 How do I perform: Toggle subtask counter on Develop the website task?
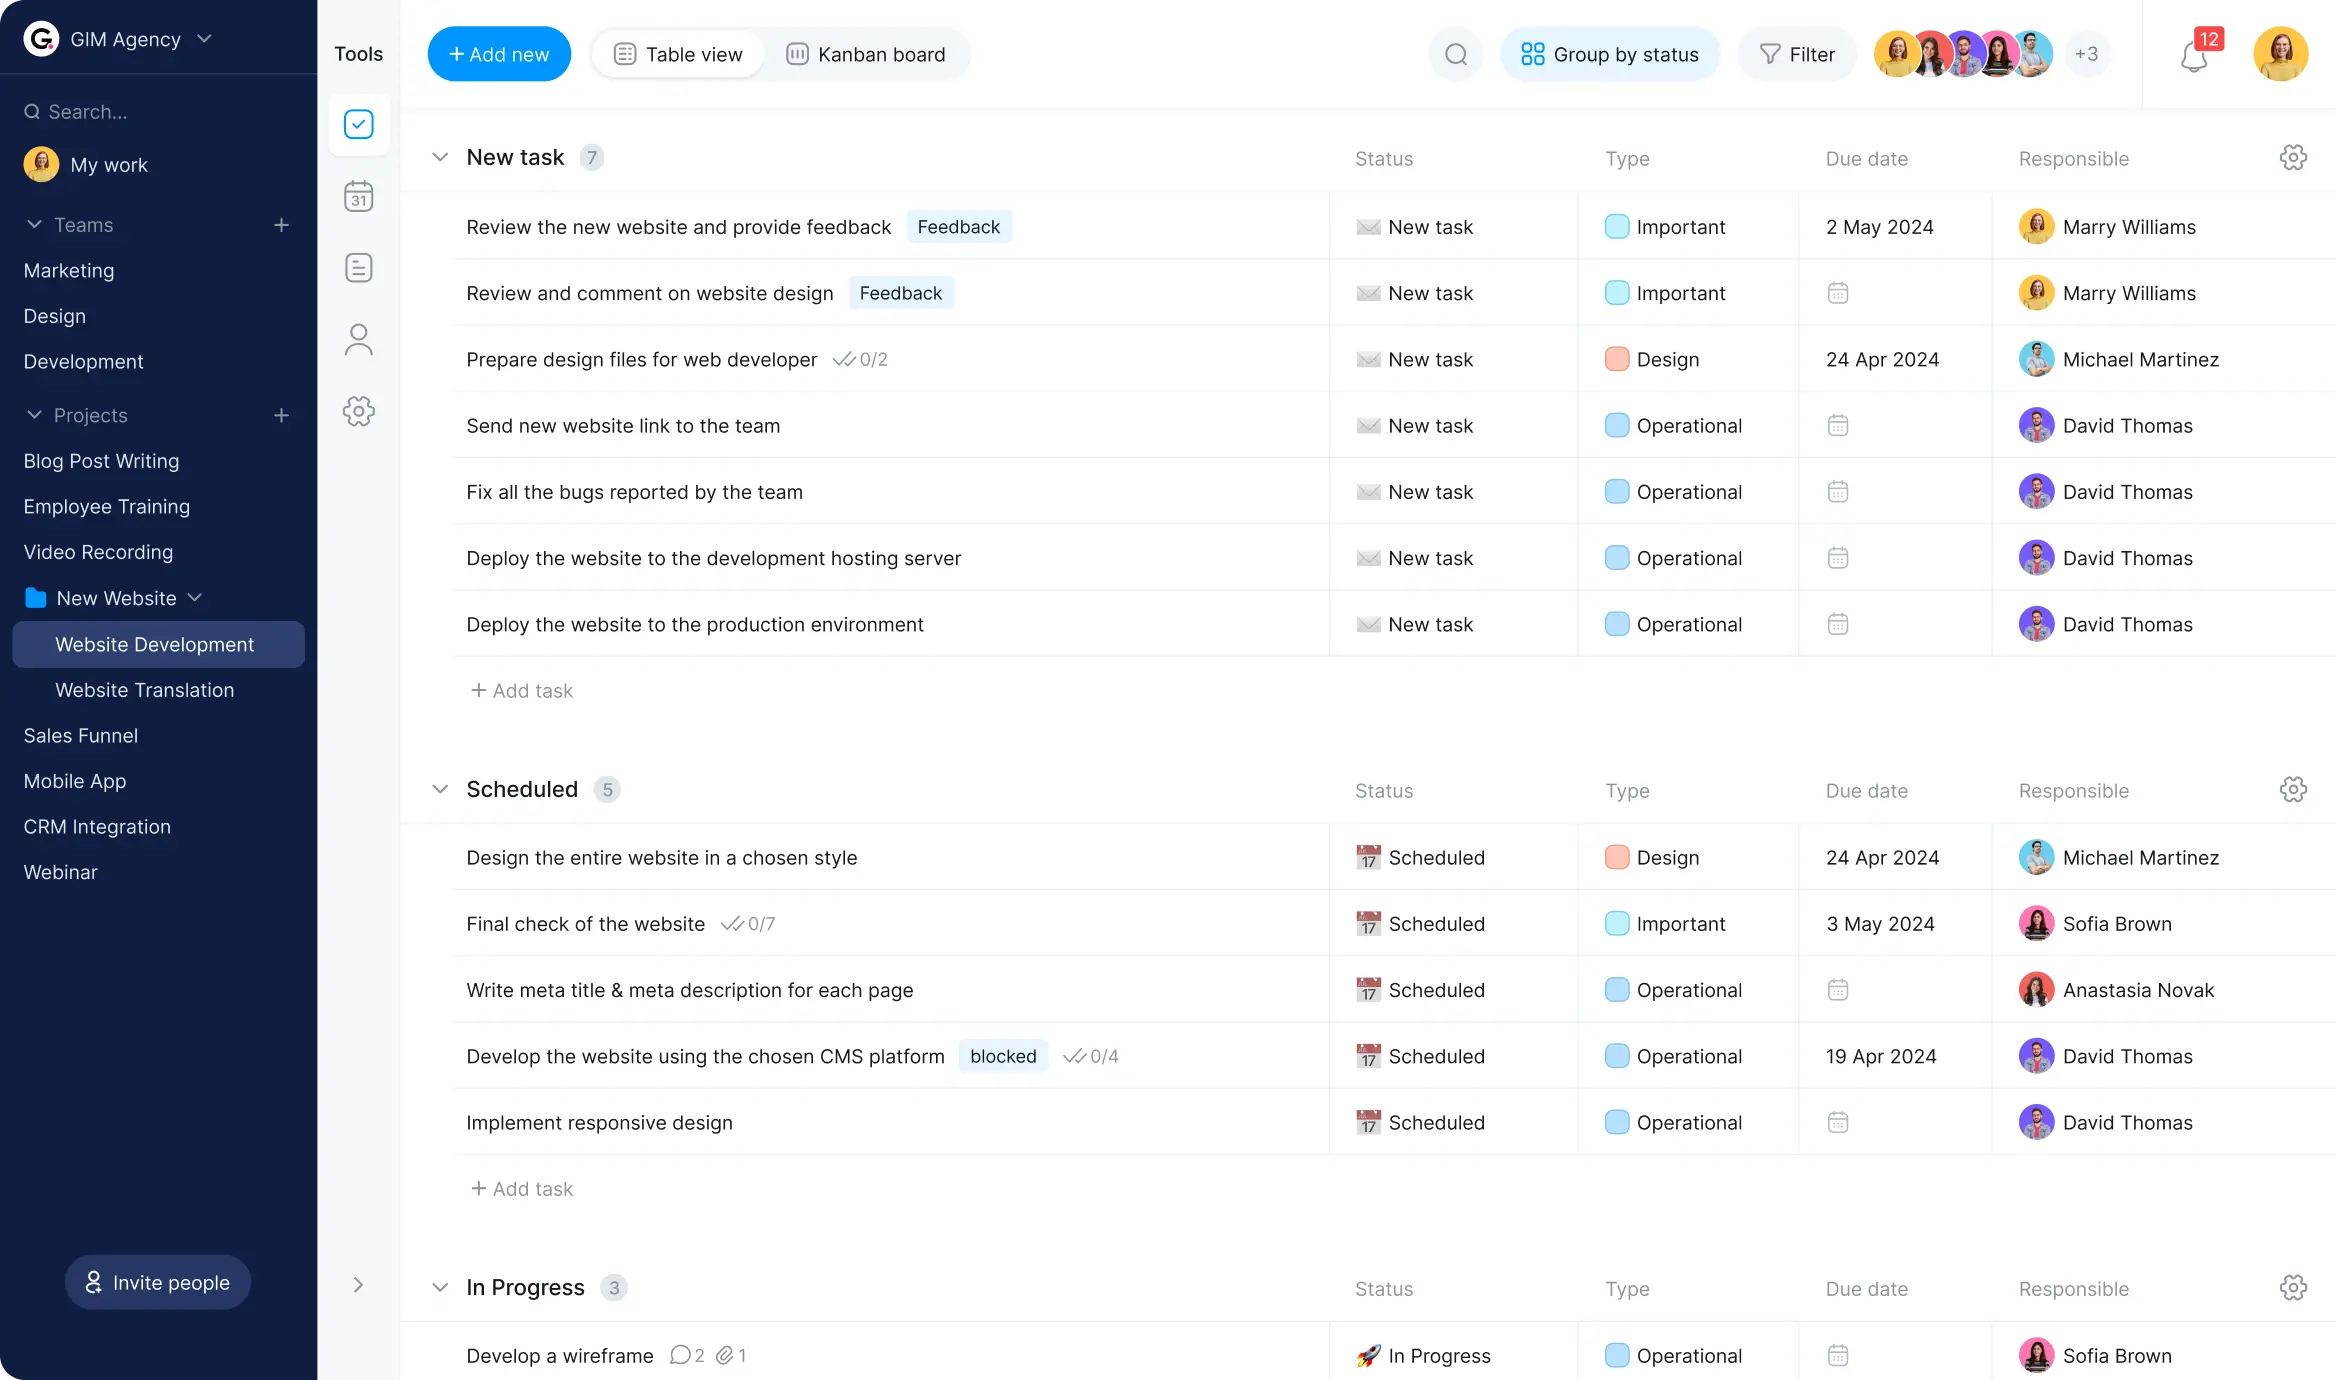1090,1056
